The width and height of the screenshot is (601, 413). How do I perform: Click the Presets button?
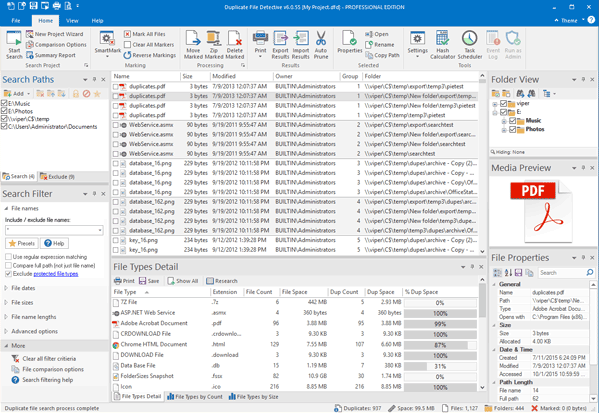pyautogui.click(x=22, y=243)
